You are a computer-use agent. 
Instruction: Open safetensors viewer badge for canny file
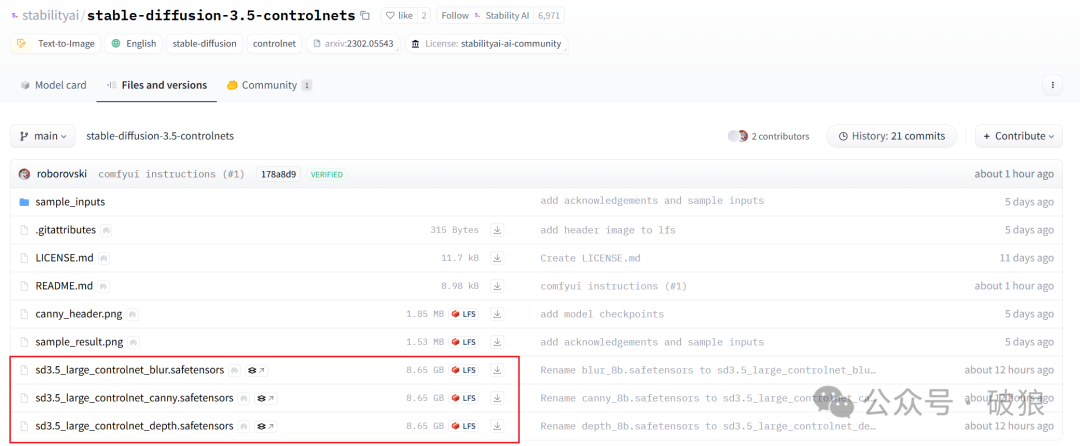(x=267, y=398)
